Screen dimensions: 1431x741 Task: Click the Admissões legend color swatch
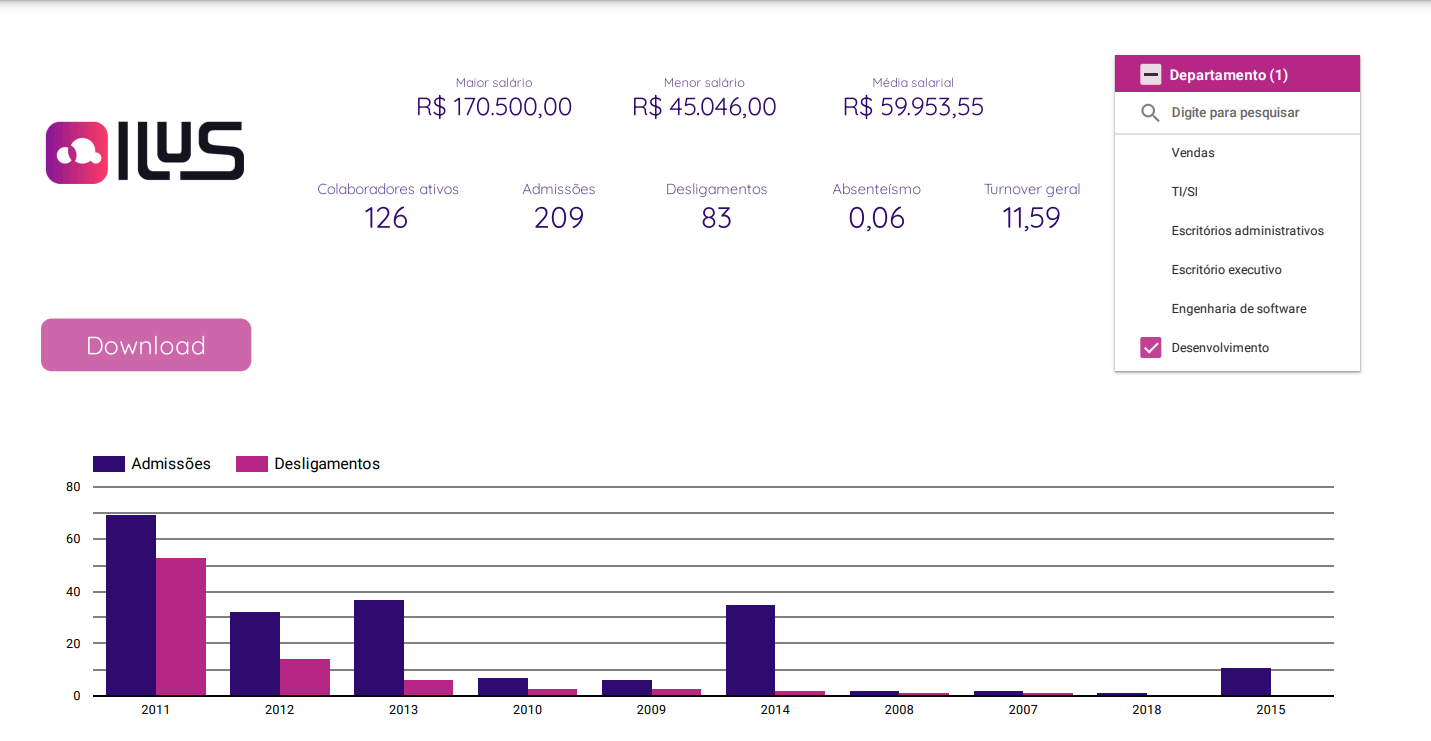[109, 464]
